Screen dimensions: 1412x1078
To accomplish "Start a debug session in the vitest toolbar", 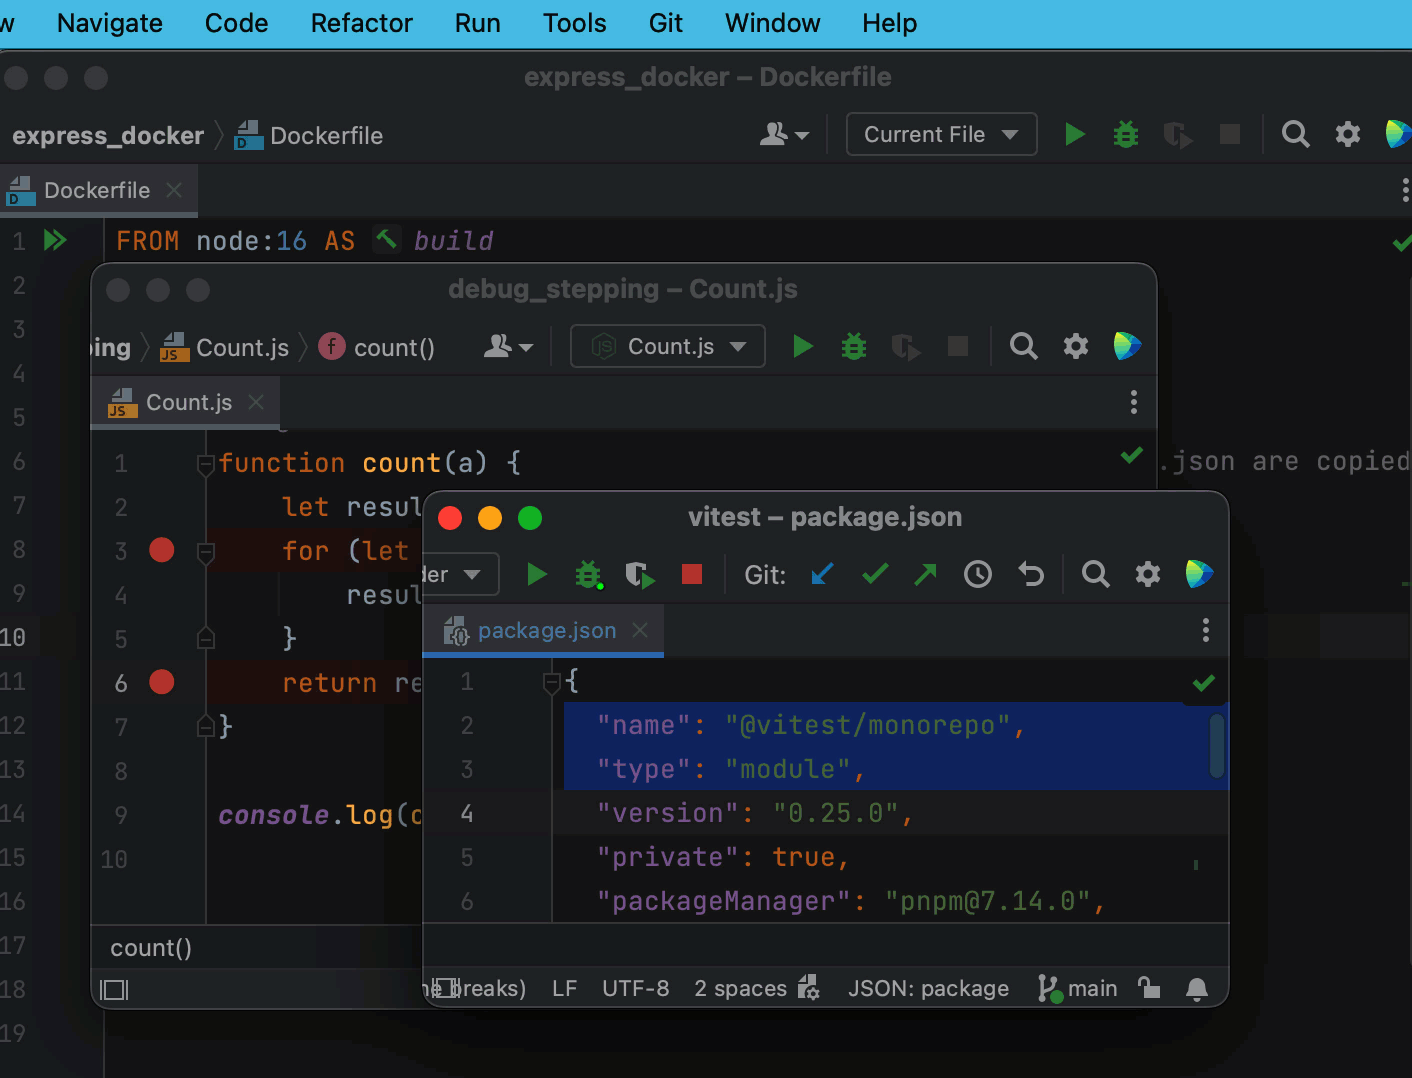I will (588, 574).
